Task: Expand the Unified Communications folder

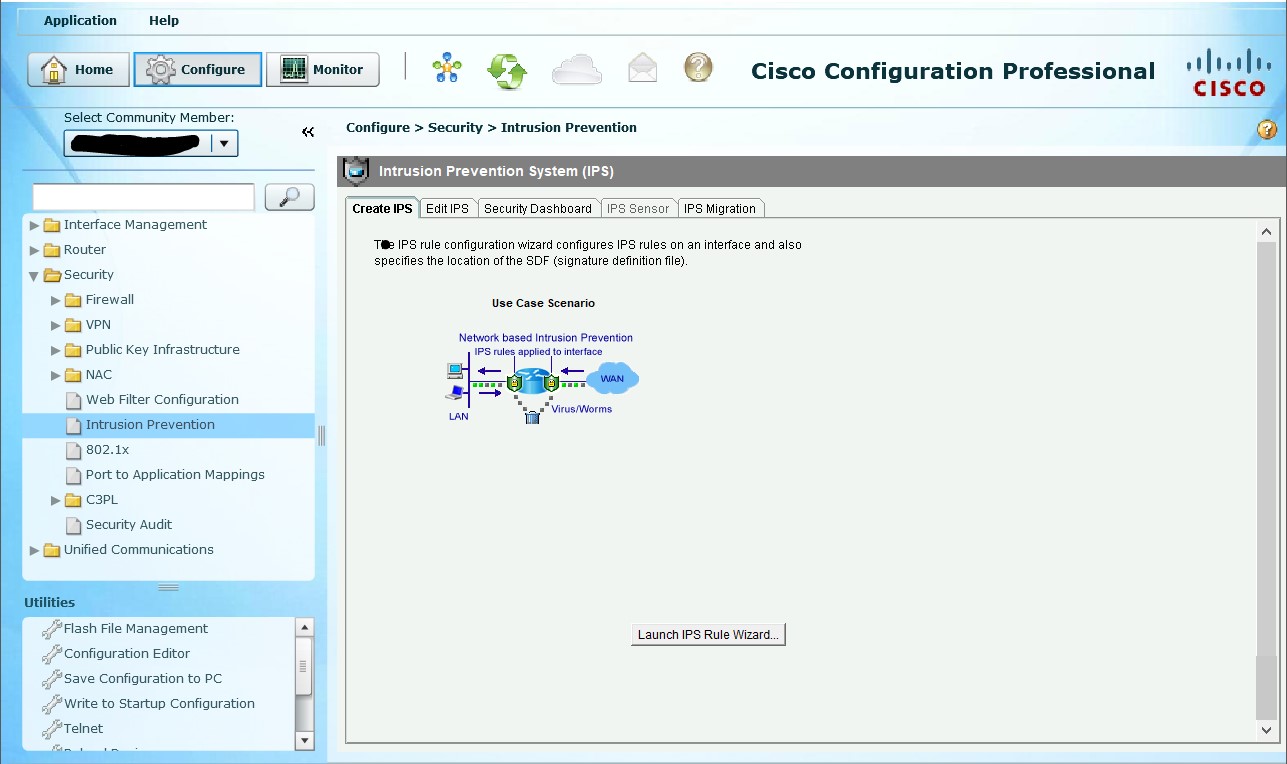Action: coord(35,550)
